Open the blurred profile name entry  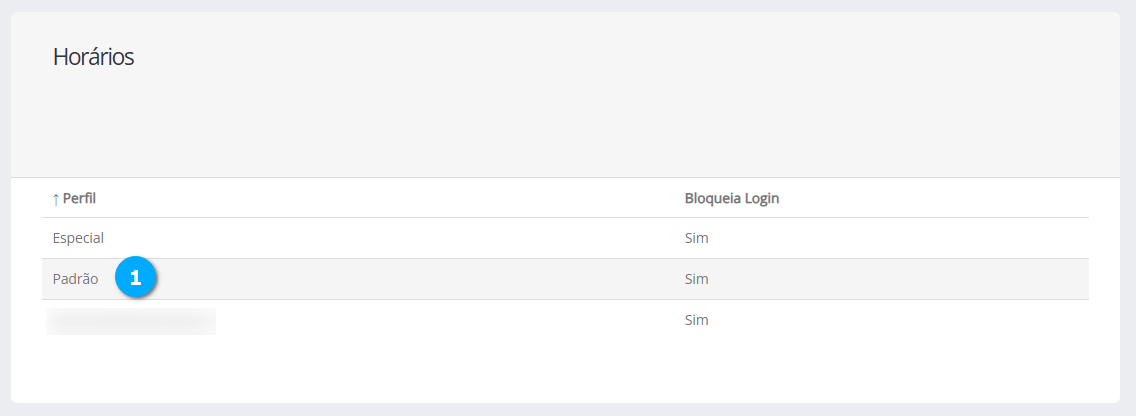pyautogui.click(x=131, y=321)
